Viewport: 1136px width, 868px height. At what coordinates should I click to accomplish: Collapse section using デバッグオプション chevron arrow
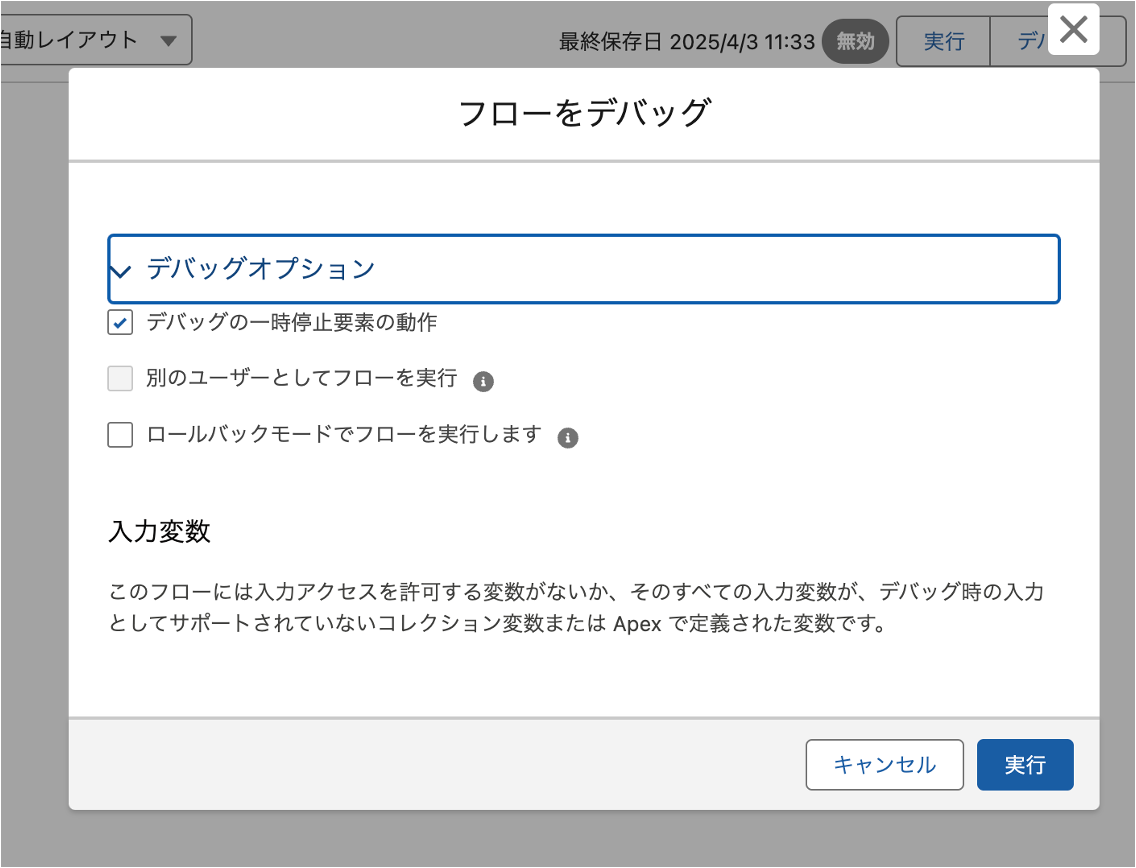click(x=121, y=271)
